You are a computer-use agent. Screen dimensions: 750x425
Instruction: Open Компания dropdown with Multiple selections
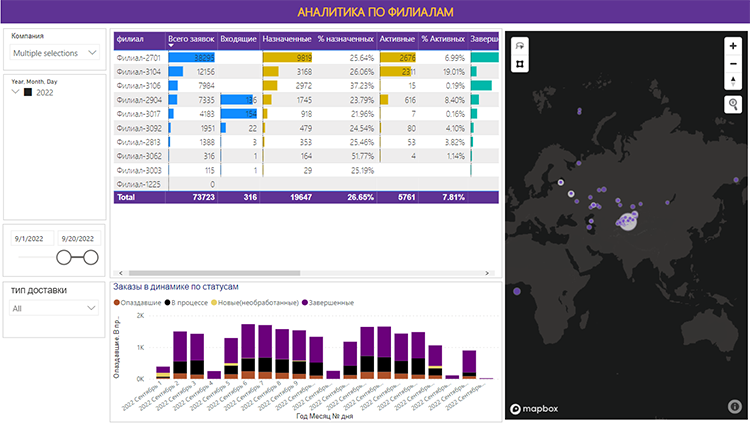pyautogui.click(x=53, y=52)
